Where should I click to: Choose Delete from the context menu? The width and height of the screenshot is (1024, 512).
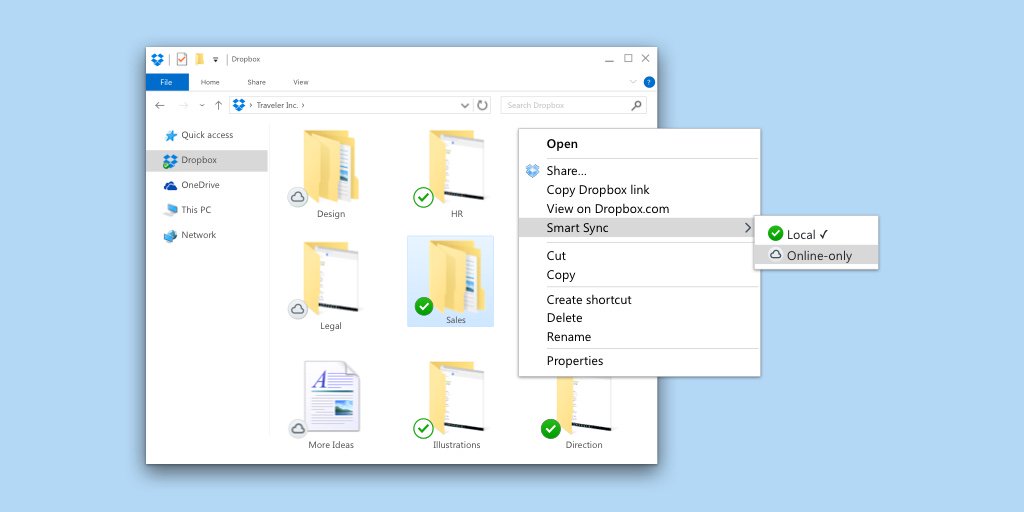tap(639, 318)
